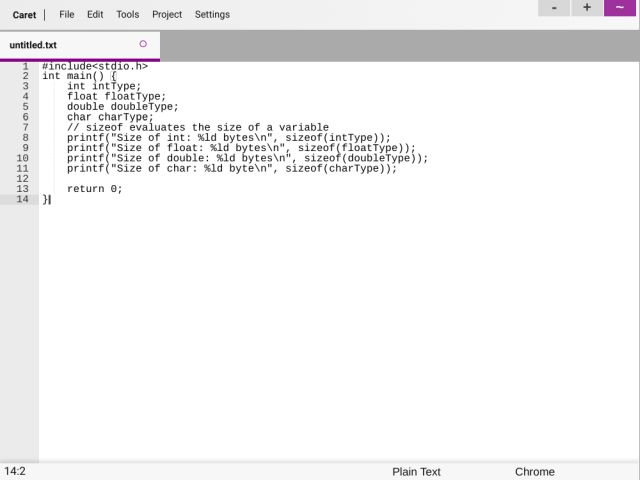640x480 pixels.
Task: Click the highlighted line number 14
Action: 22,199
